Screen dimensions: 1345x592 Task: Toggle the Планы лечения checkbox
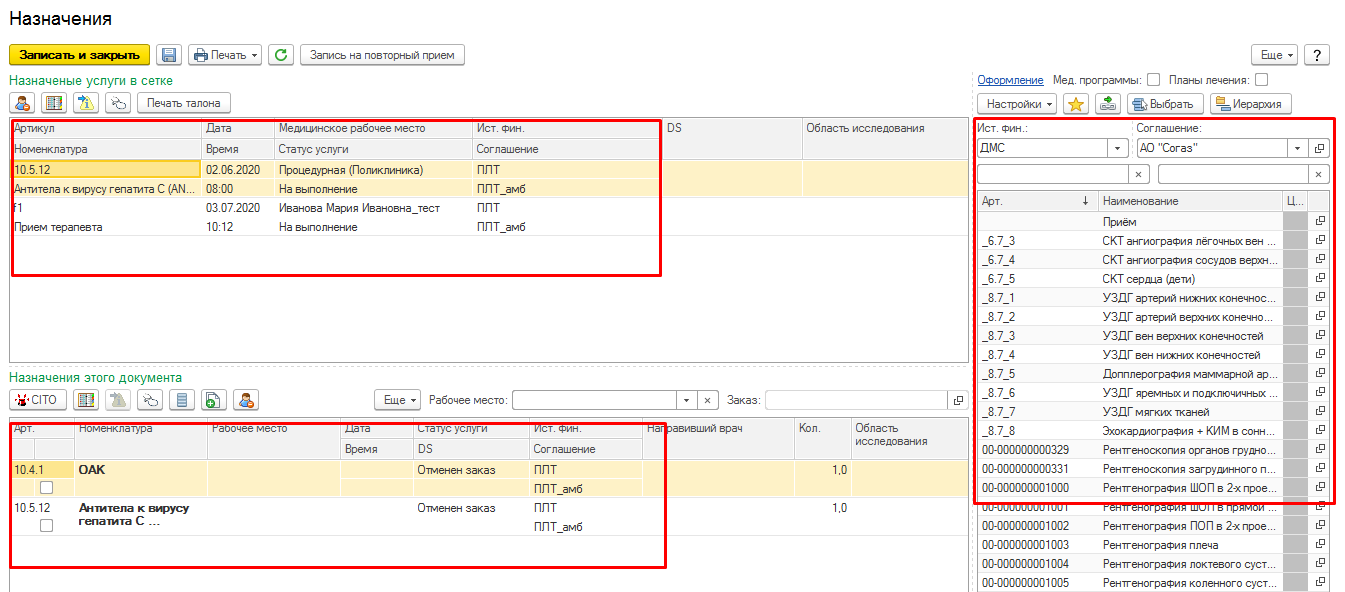1262,80
